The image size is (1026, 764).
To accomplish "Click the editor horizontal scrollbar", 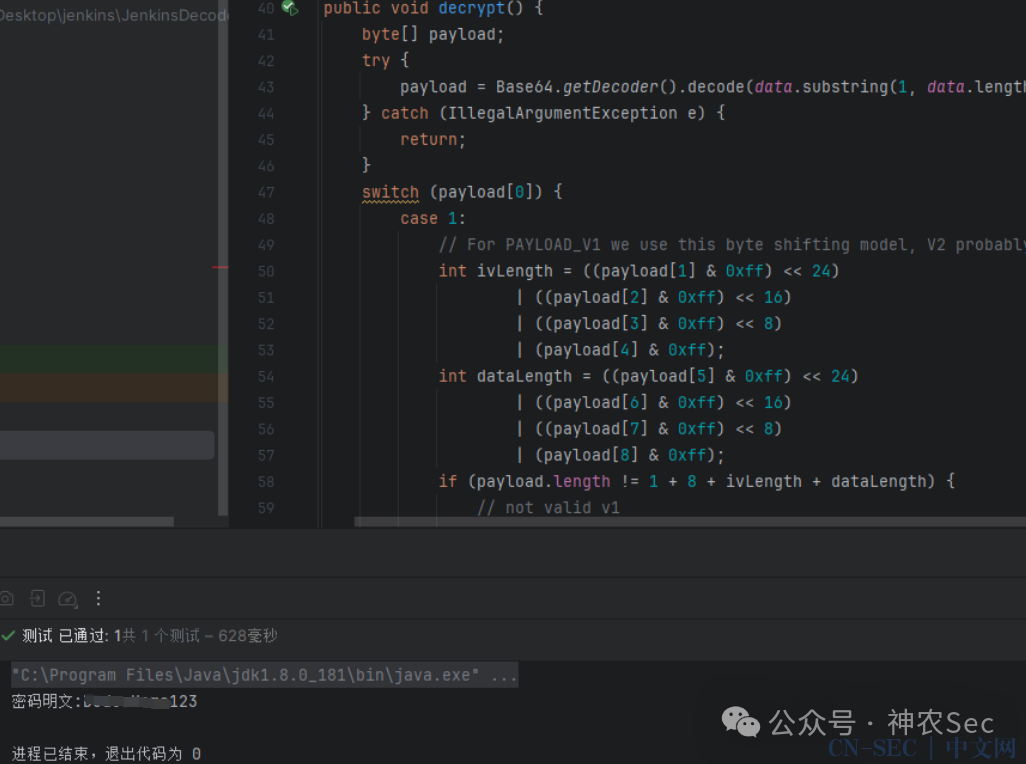I will tap(690, 522).
